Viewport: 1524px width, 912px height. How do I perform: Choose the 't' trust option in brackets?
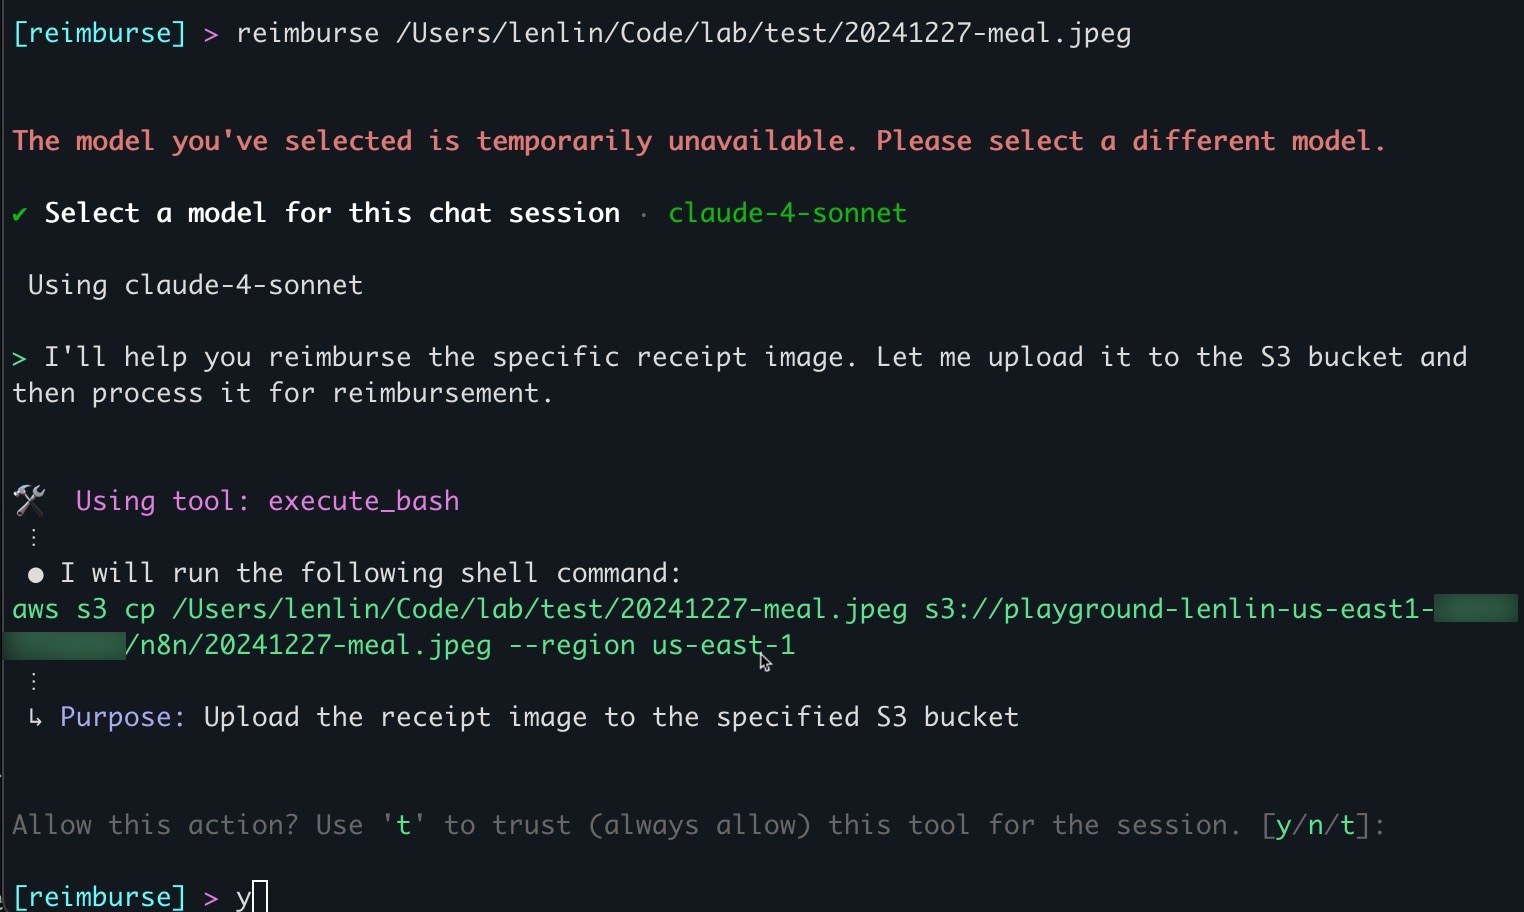[1348, 825]
